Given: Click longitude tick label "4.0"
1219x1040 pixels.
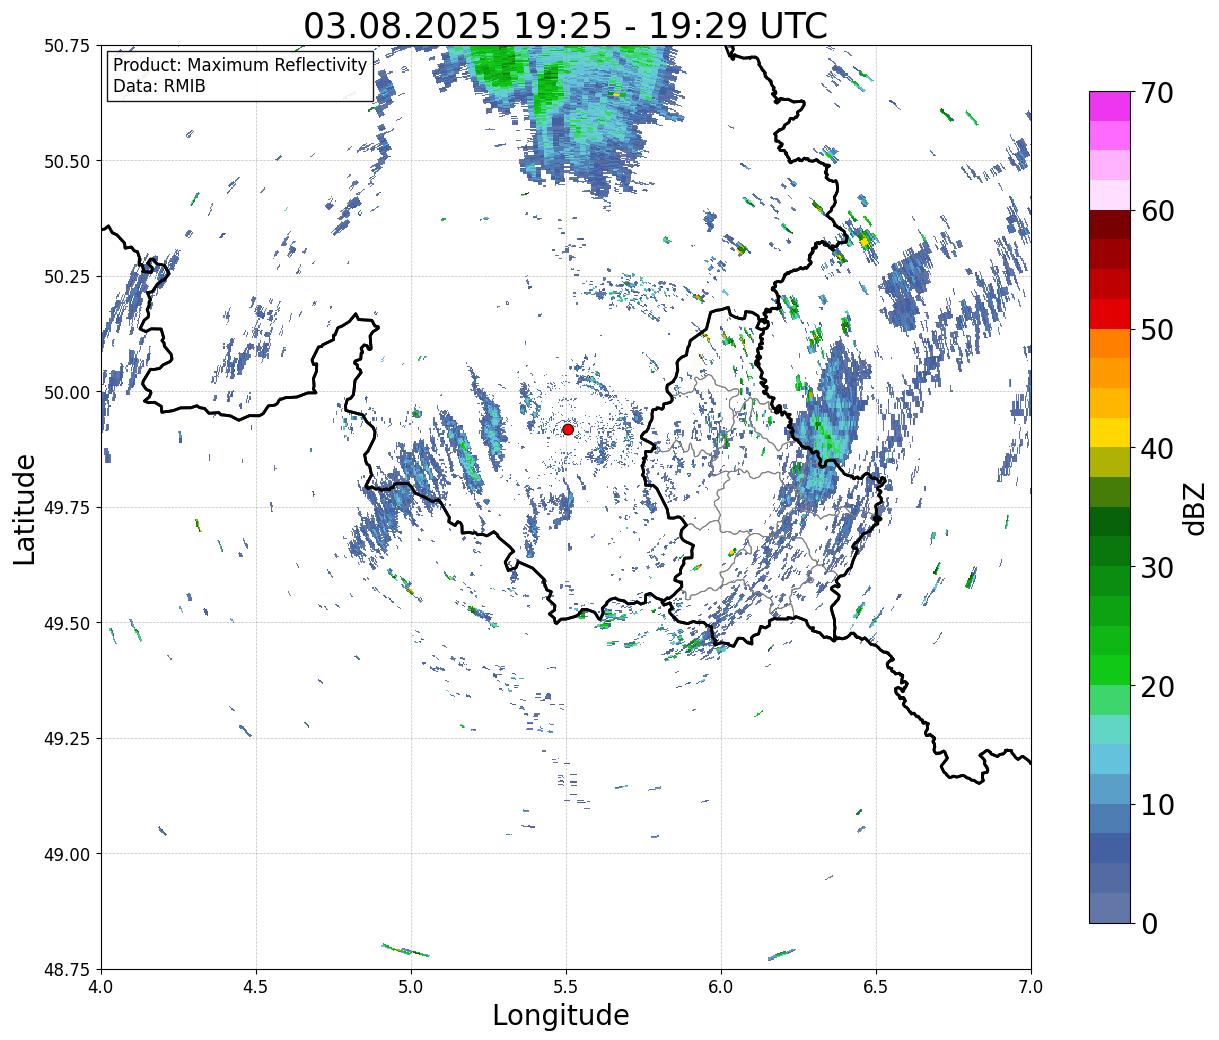Looking at the screenshot, I should pyautogui.click(x=101, y=987).
